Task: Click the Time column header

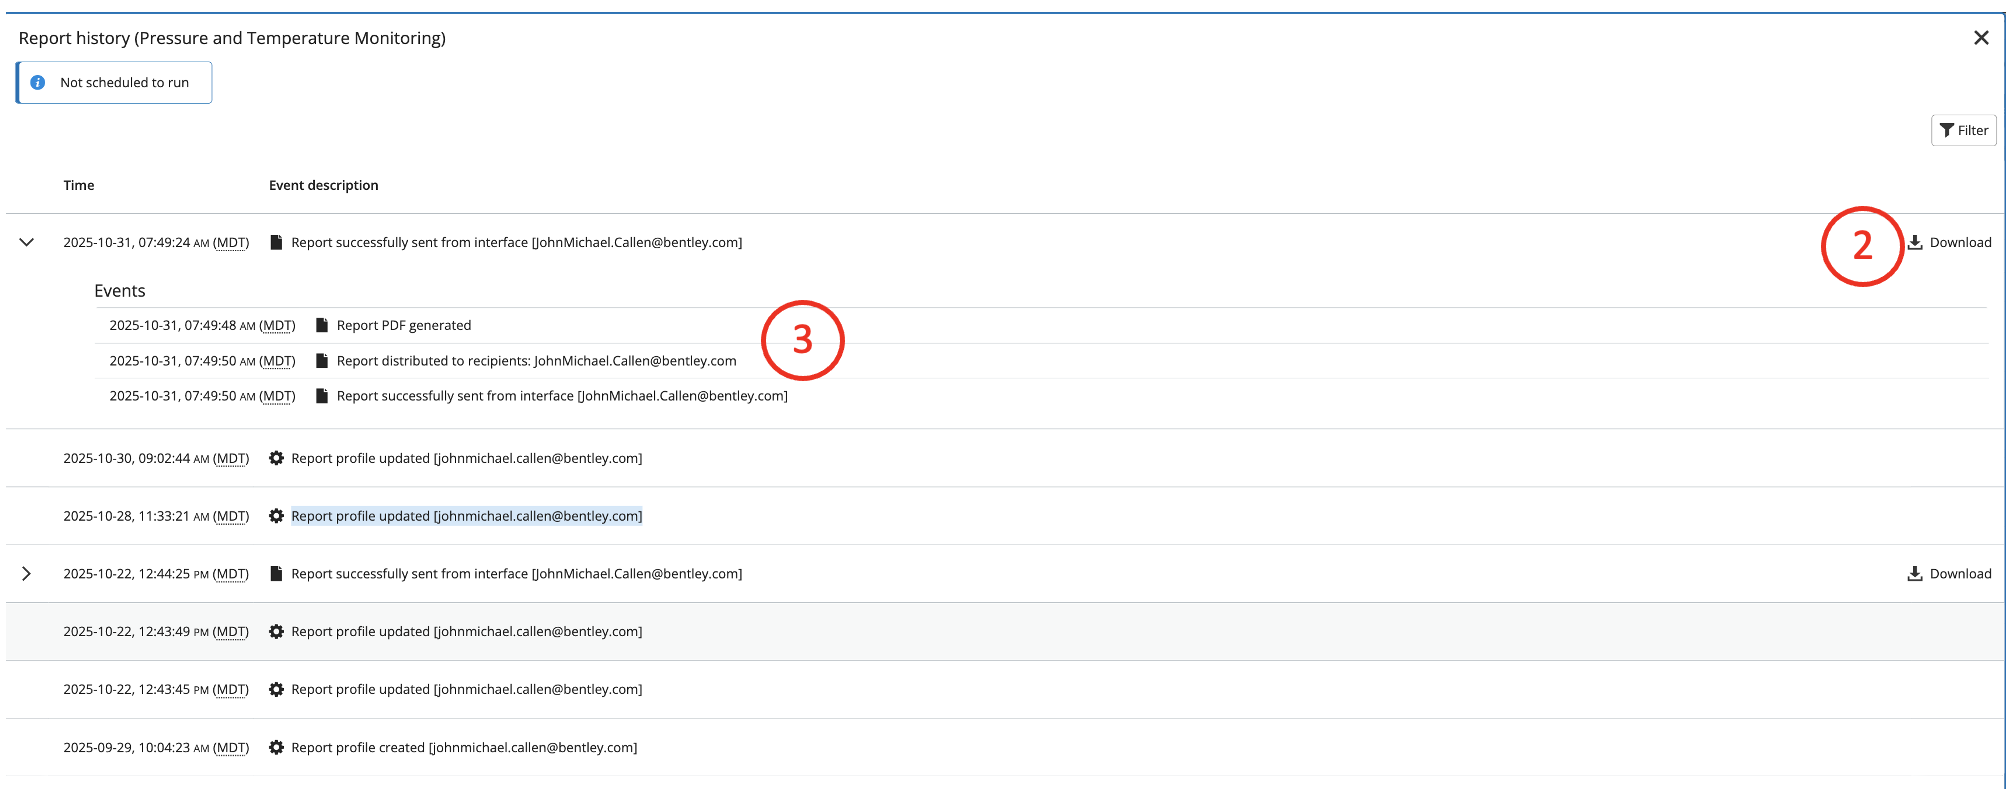Action: pyautogui.click(x=79, y=186)
